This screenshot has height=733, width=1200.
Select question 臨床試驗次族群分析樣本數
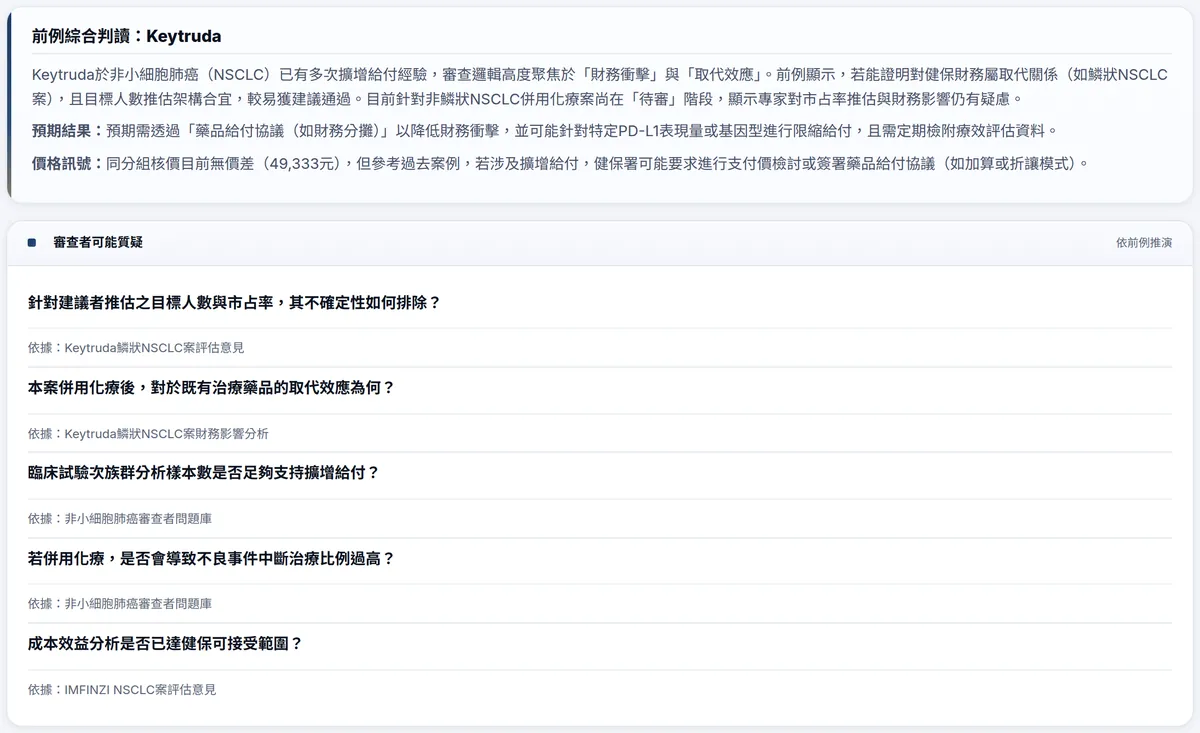tap(203, 472)
